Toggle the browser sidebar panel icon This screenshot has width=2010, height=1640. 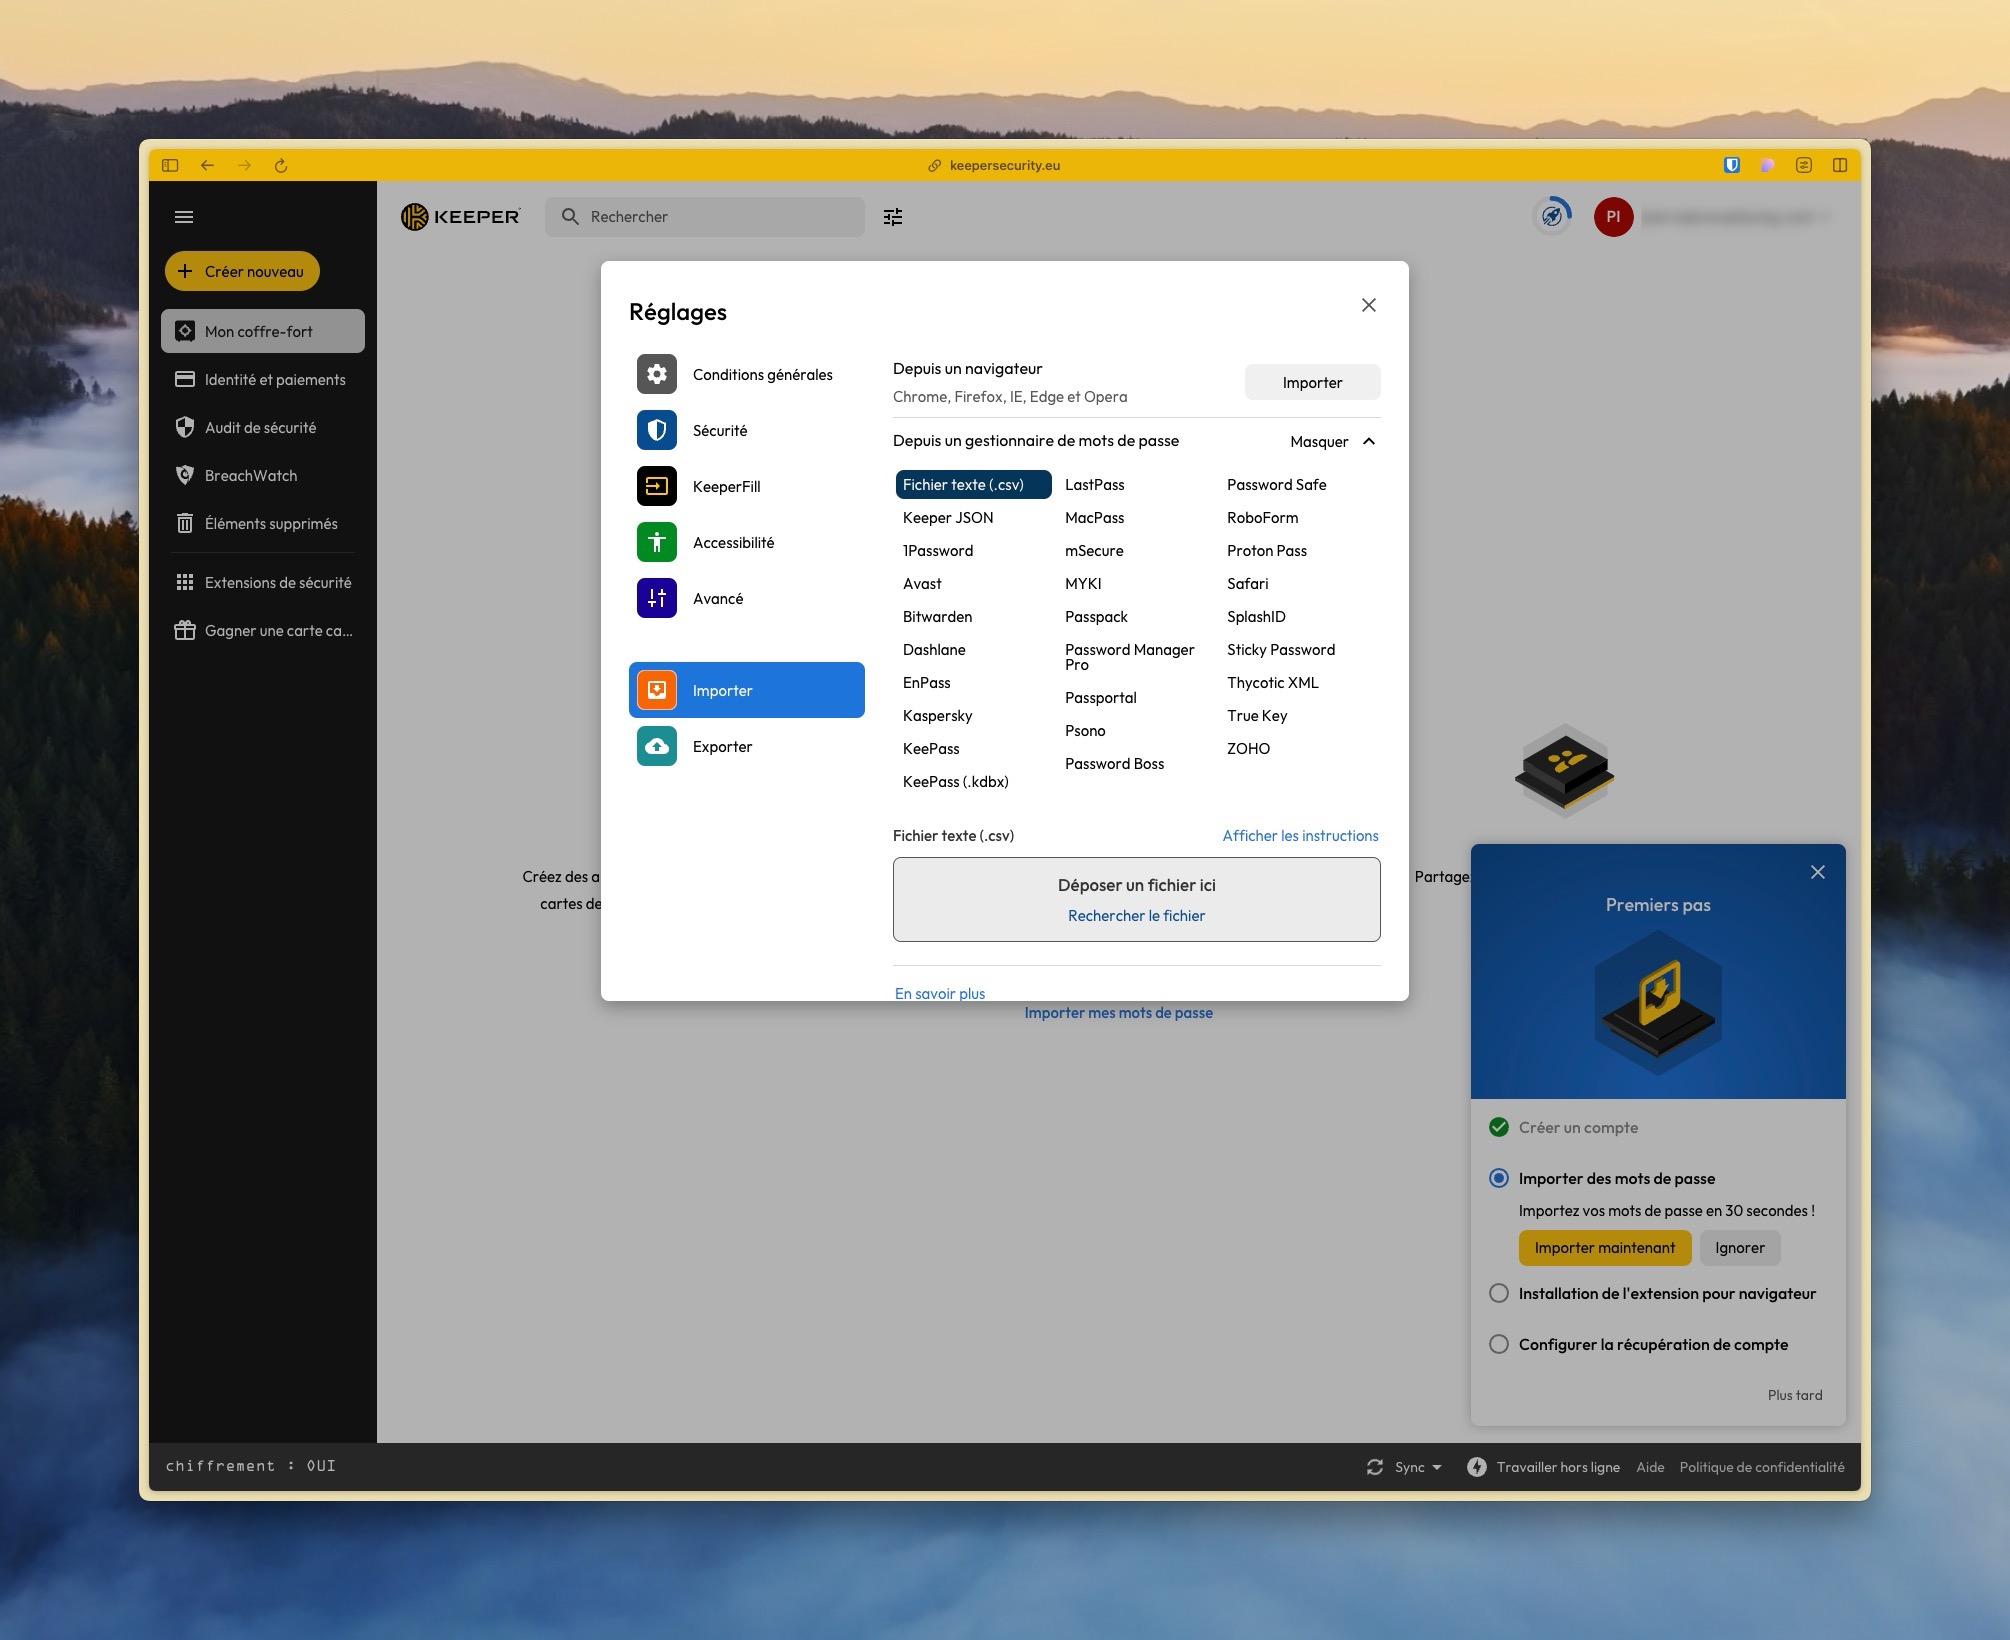coord(170,165)
